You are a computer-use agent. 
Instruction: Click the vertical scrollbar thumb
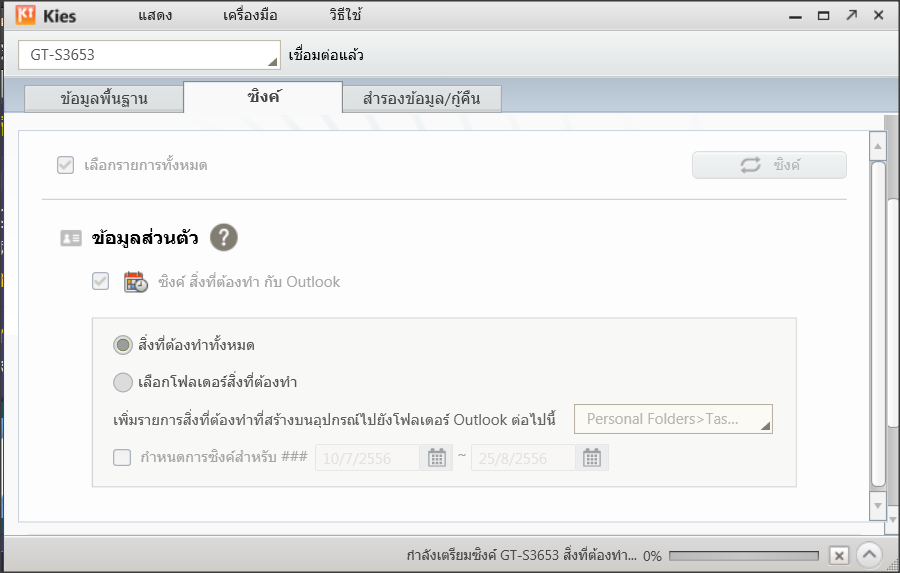[x=878, y=324]
